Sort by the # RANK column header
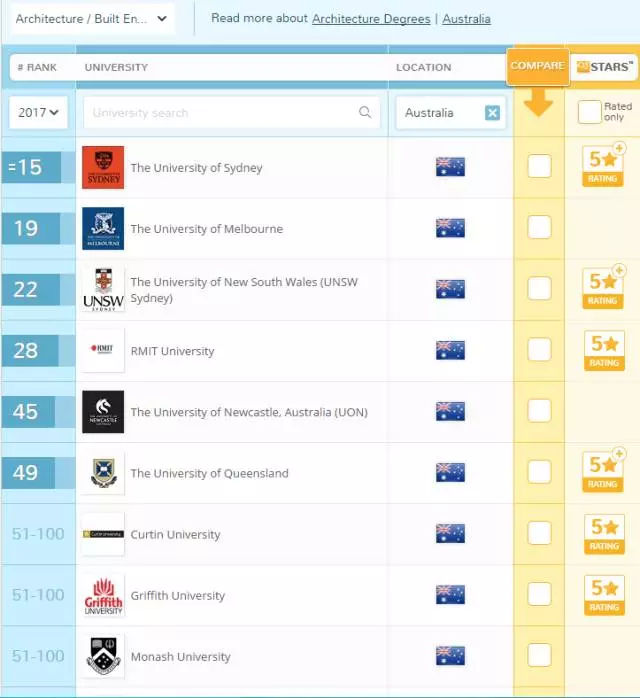This screenshot has height=698, width=640. [x=37, y=67]
